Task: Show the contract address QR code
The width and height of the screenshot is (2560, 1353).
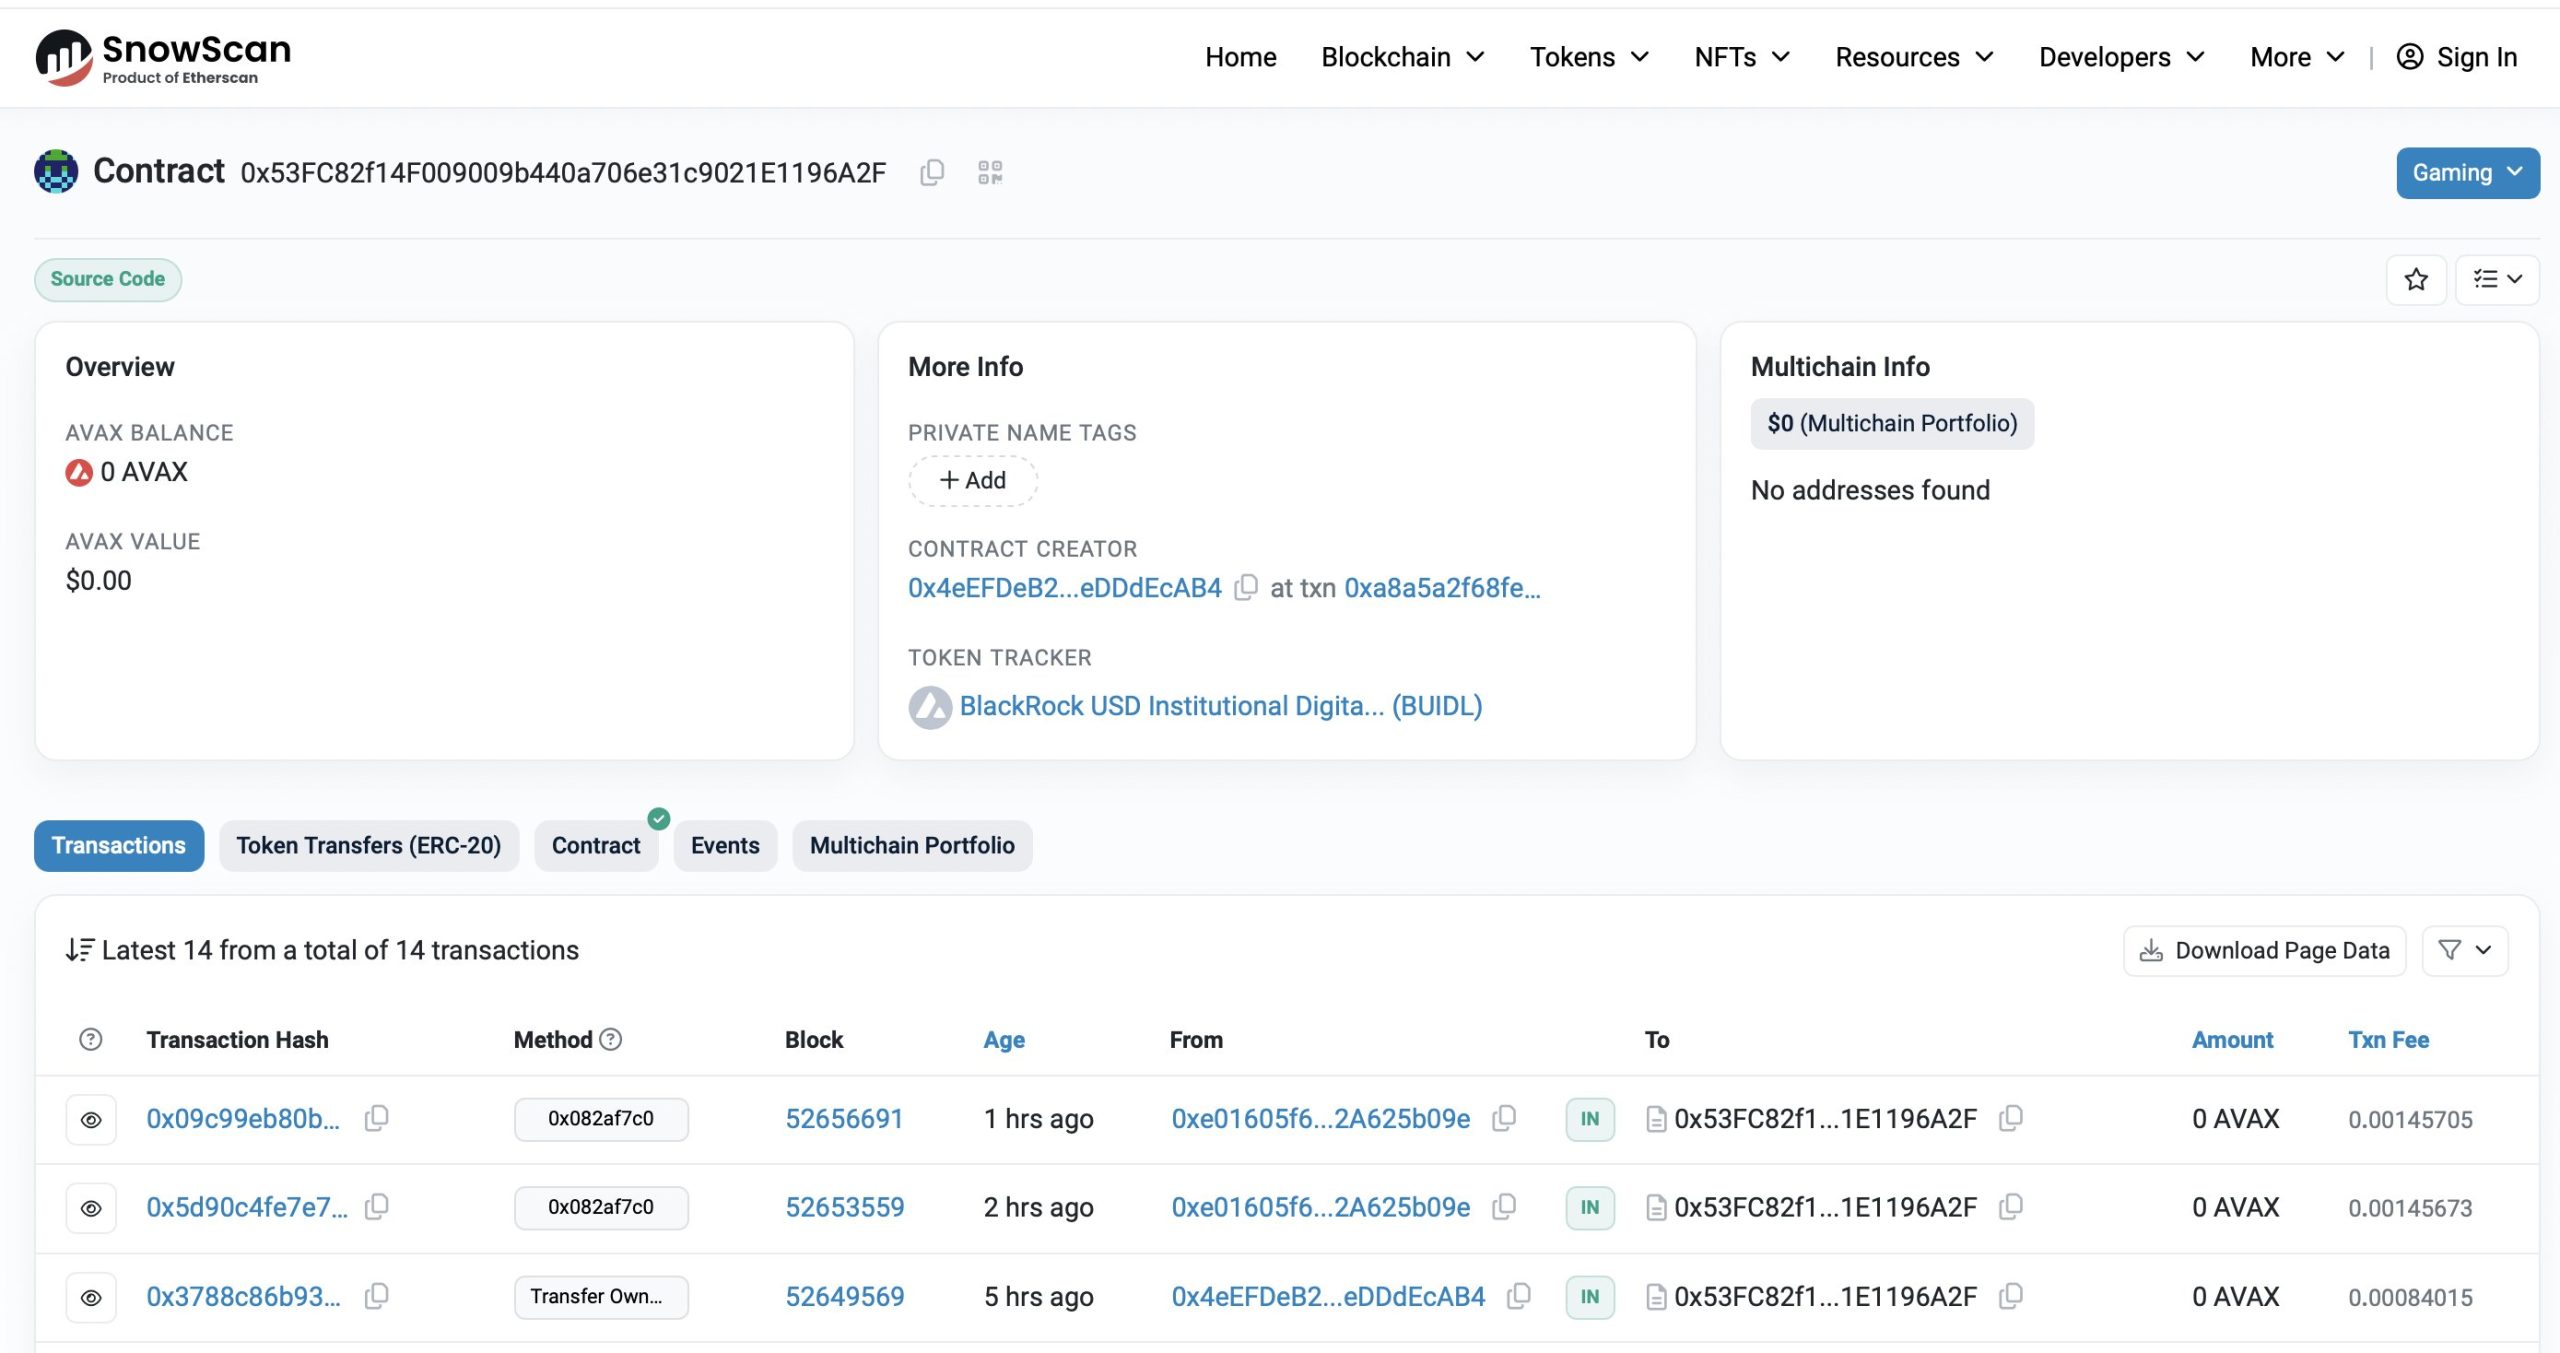Action: click(x=989, y=173)
